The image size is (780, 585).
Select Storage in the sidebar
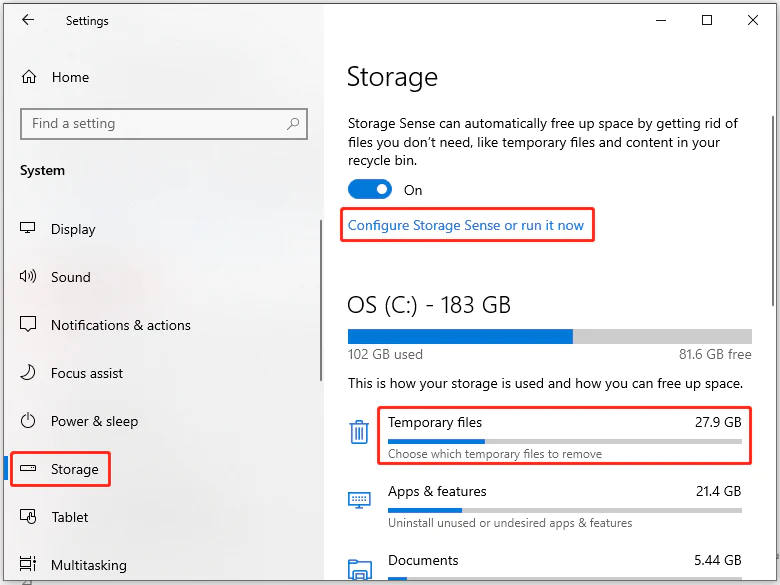[x=75, y=469]
